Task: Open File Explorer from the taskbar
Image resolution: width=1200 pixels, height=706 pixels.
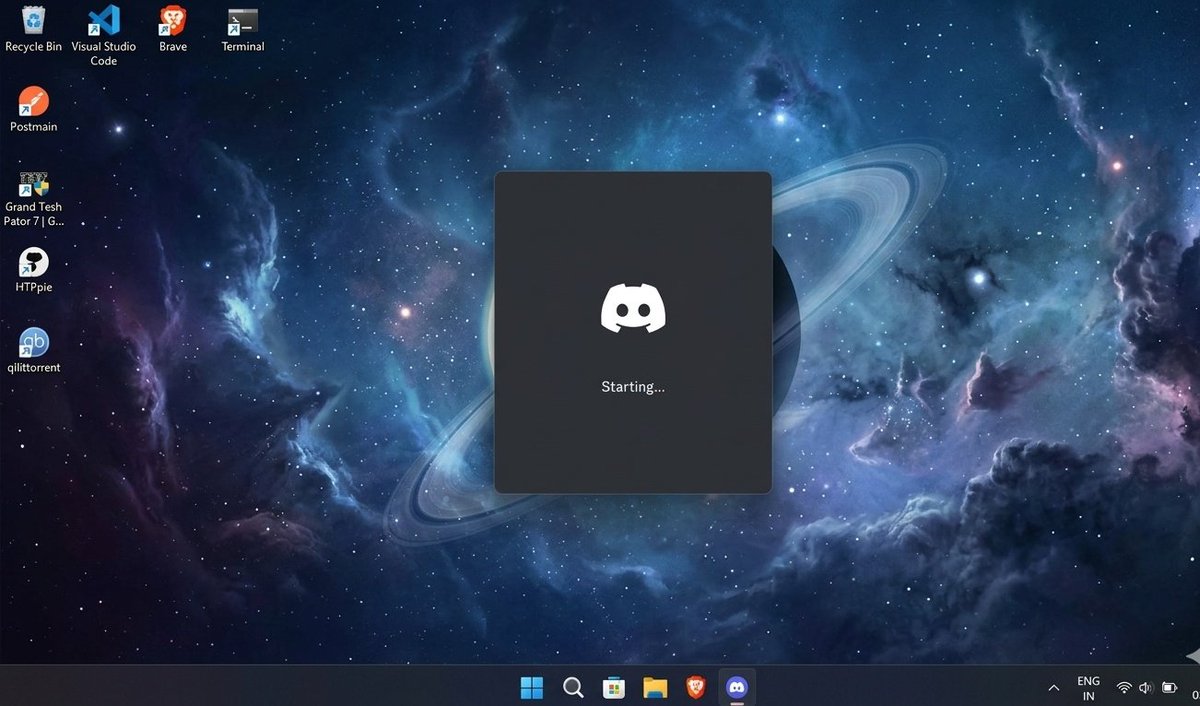Action: pyautogui.click(x=655, y=687)
